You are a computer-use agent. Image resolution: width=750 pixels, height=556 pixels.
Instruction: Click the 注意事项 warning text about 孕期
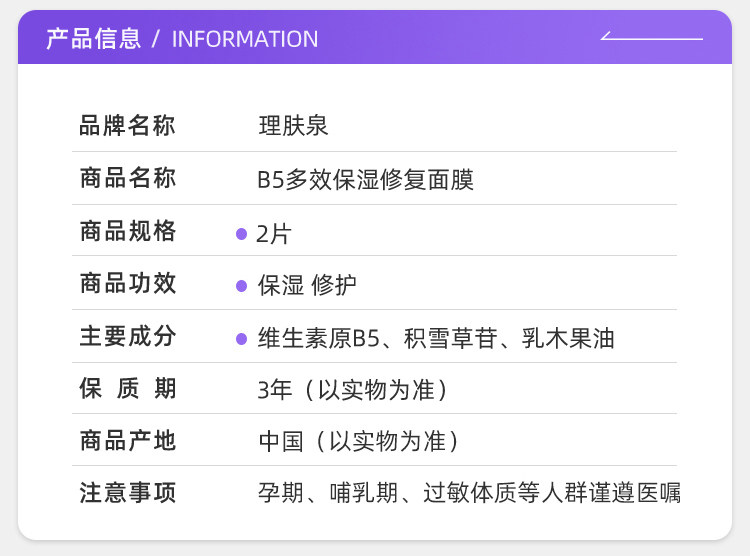click(469, 493)
